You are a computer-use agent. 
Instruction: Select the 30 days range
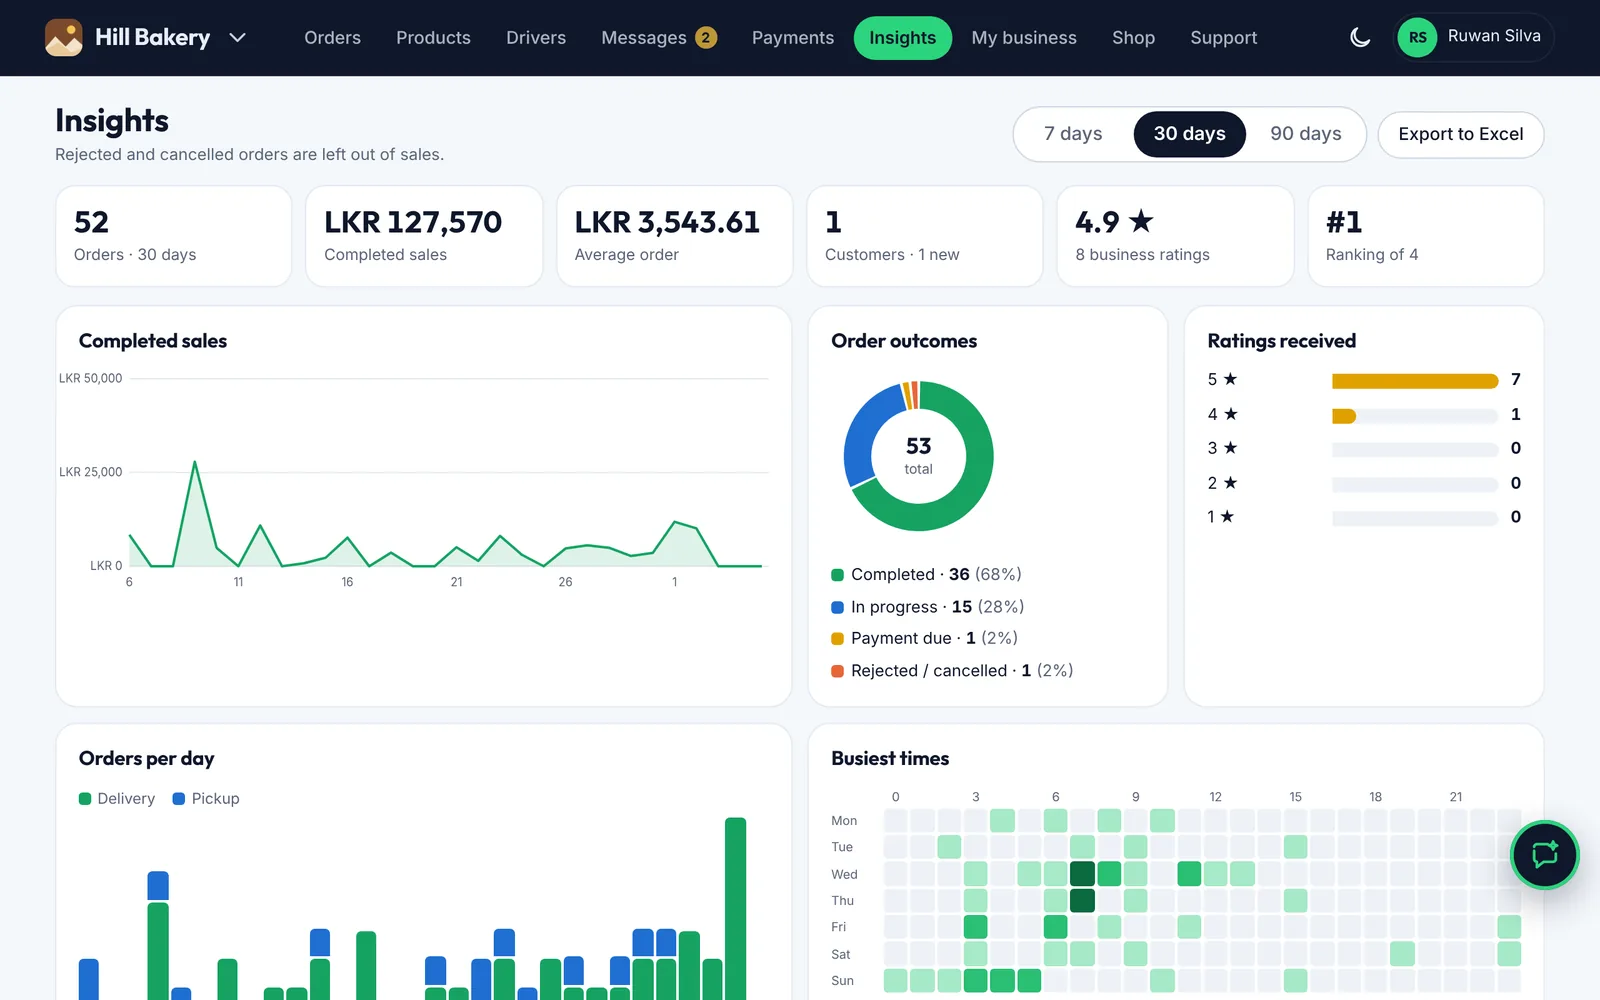point(1190,134)
